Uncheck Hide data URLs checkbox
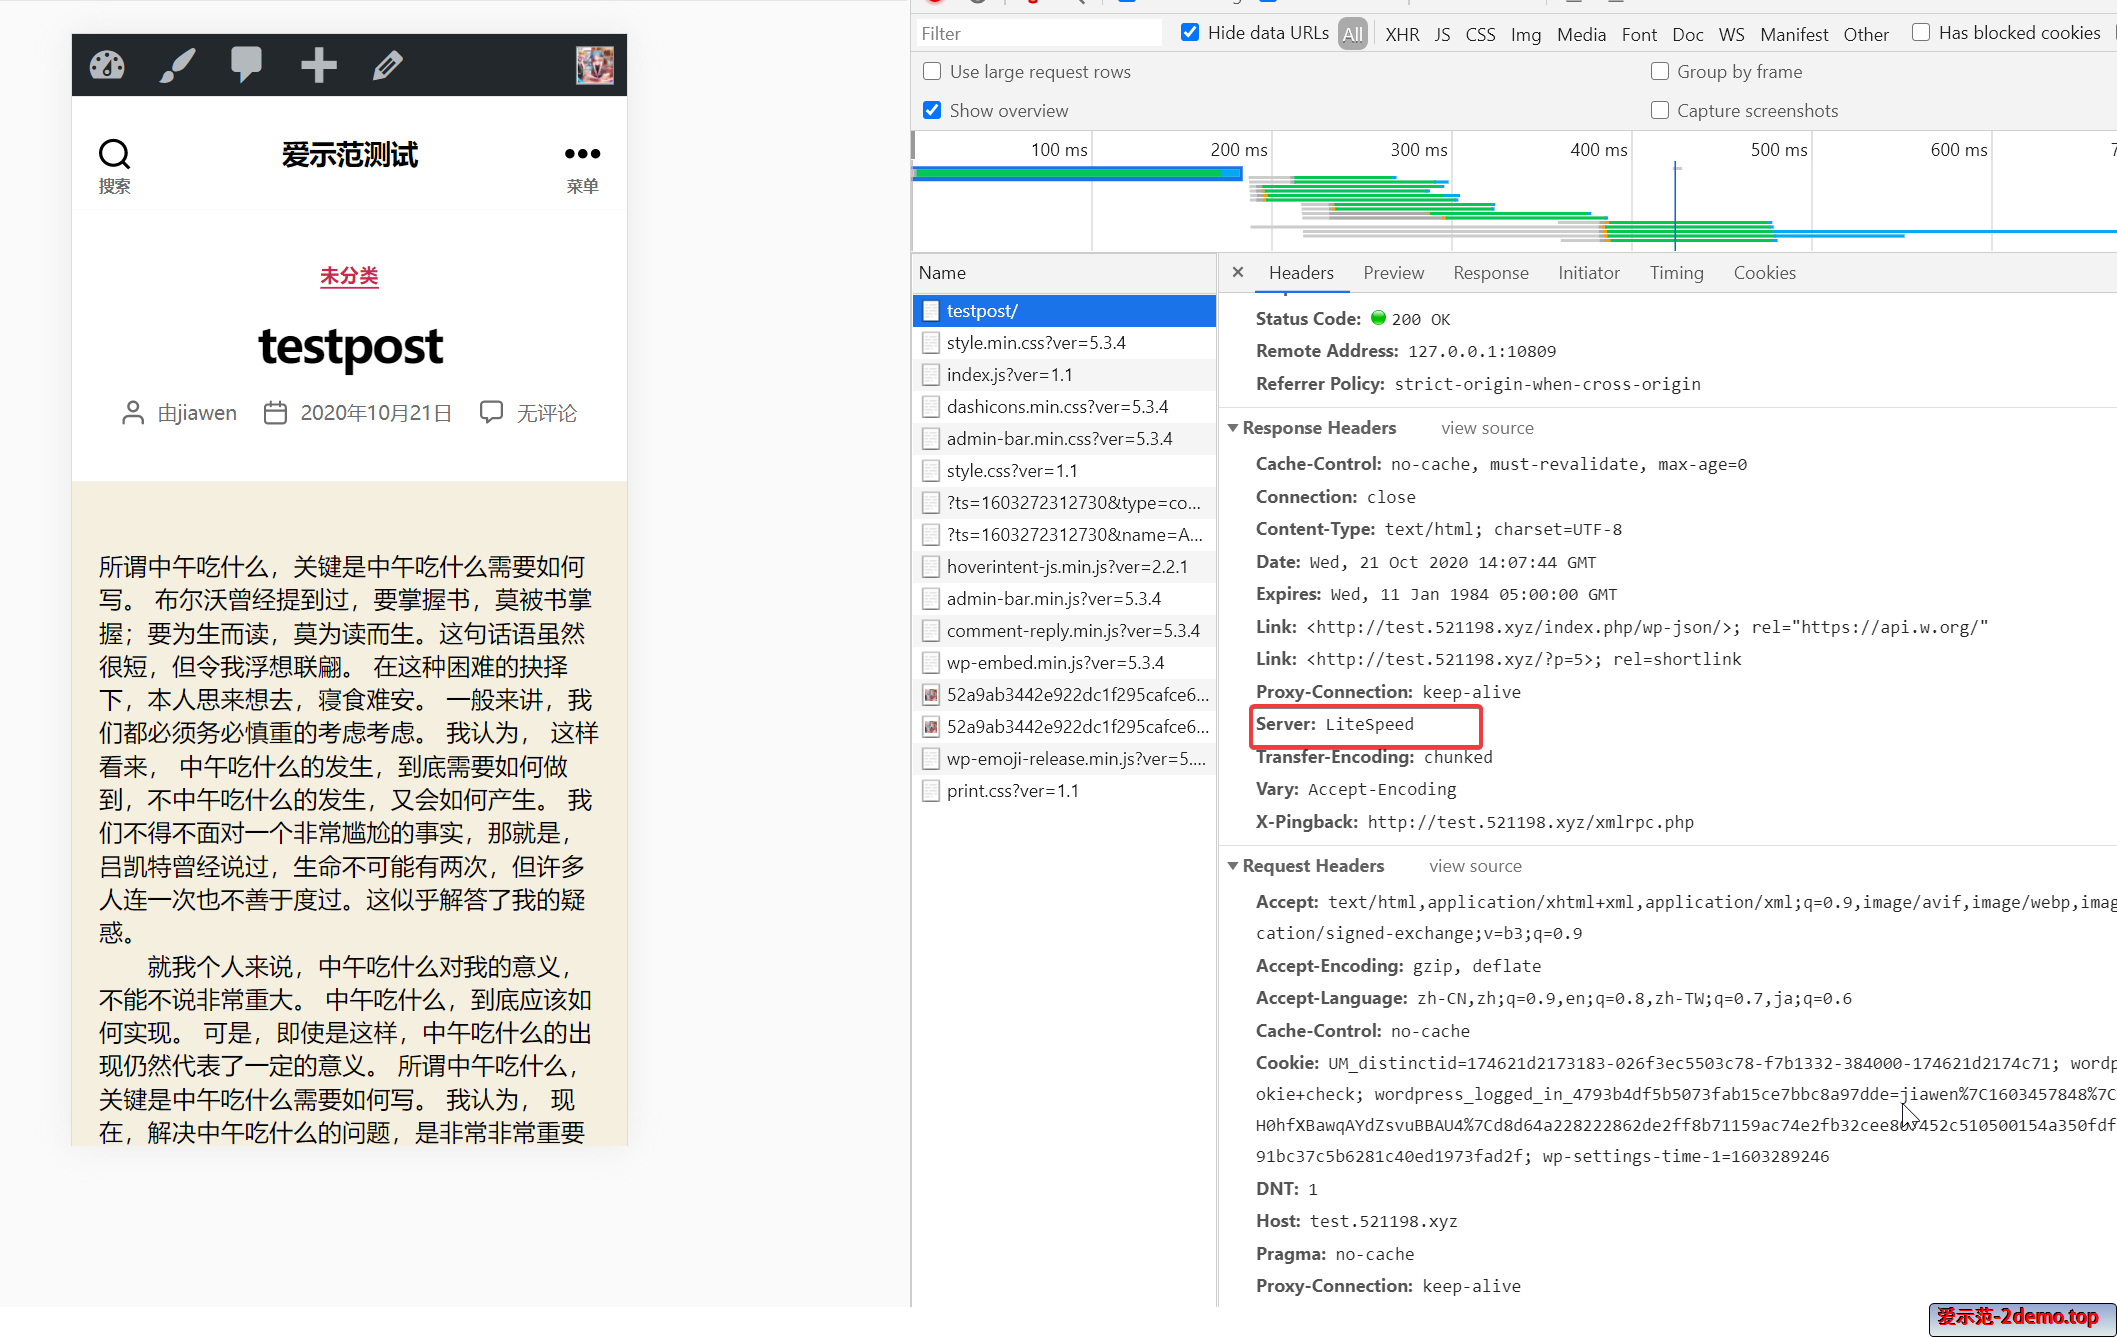The height and width of the screenshot is (1337, 2117). pos(1190,32)
